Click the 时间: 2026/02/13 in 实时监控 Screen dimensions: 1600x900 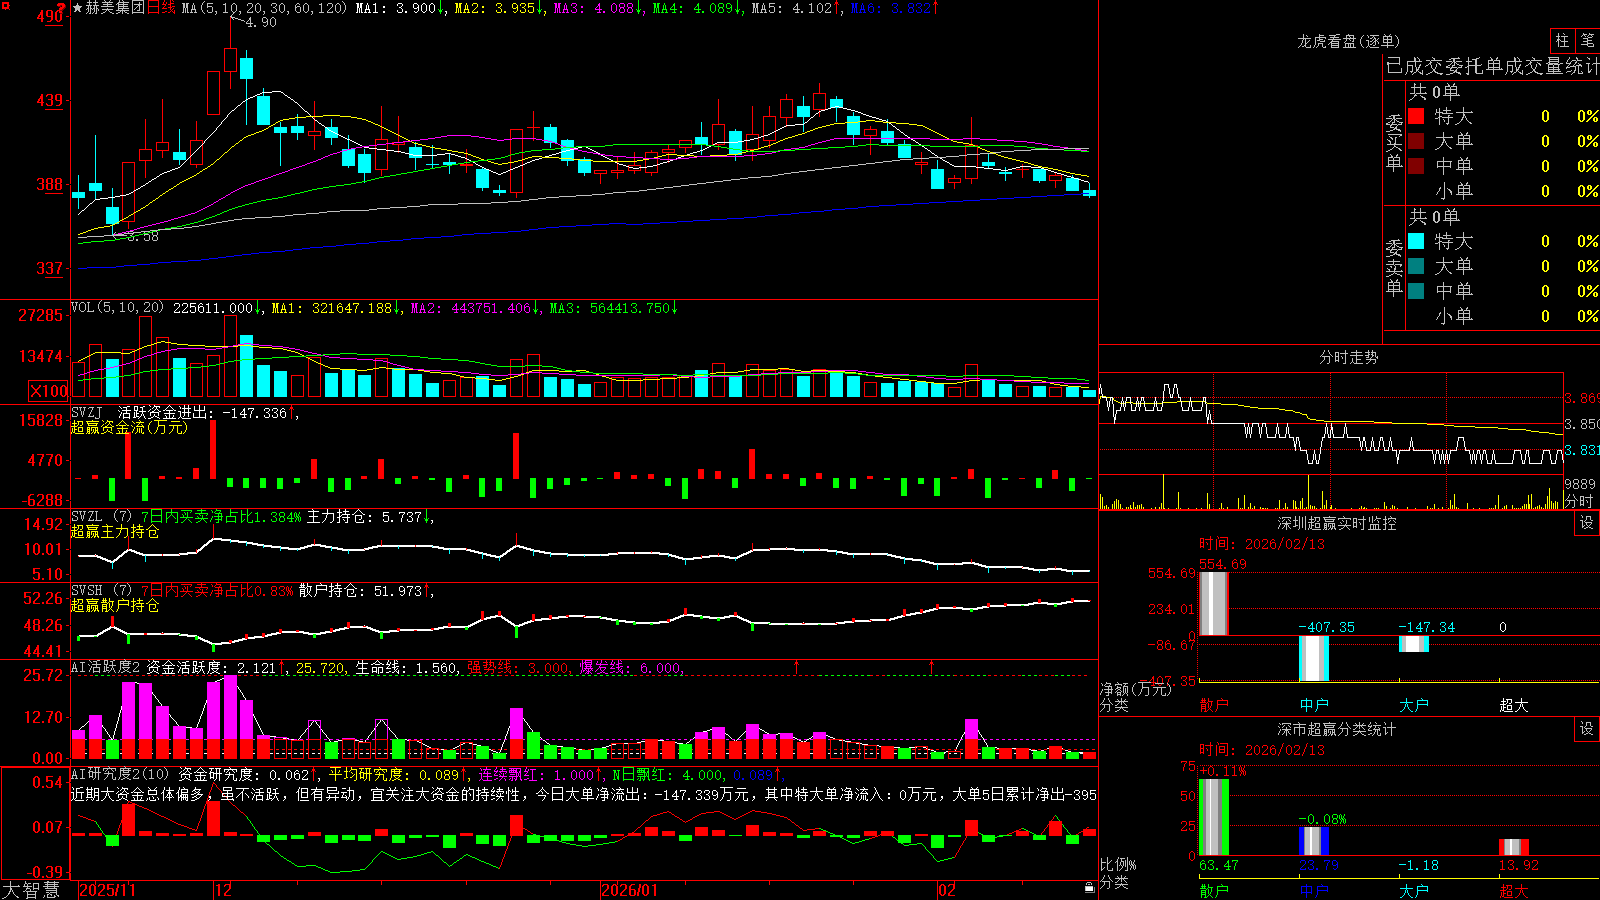[x=1262, y=544]
